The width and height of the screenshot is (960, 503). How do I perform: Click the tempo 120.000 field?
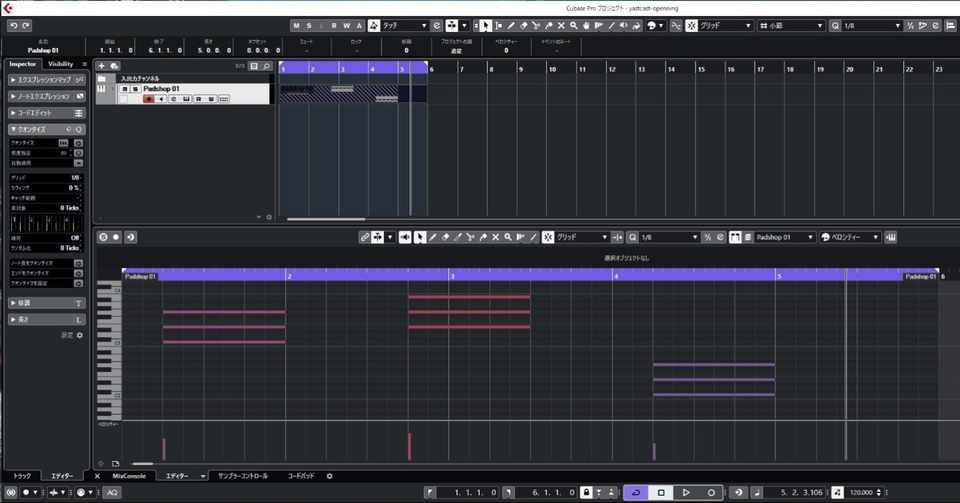pos(862,492)
